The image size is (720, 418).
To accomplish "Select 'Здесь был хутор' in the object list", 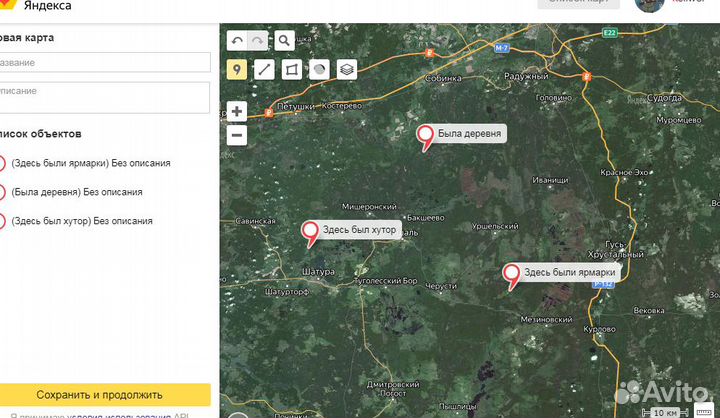I will click(81, 221).
